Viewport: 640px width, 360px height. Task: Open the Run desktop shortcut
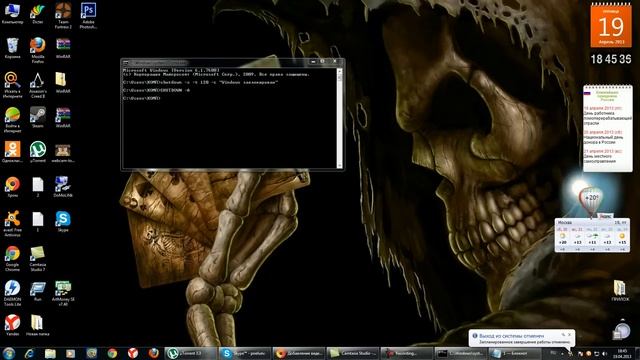pos(38,291)
